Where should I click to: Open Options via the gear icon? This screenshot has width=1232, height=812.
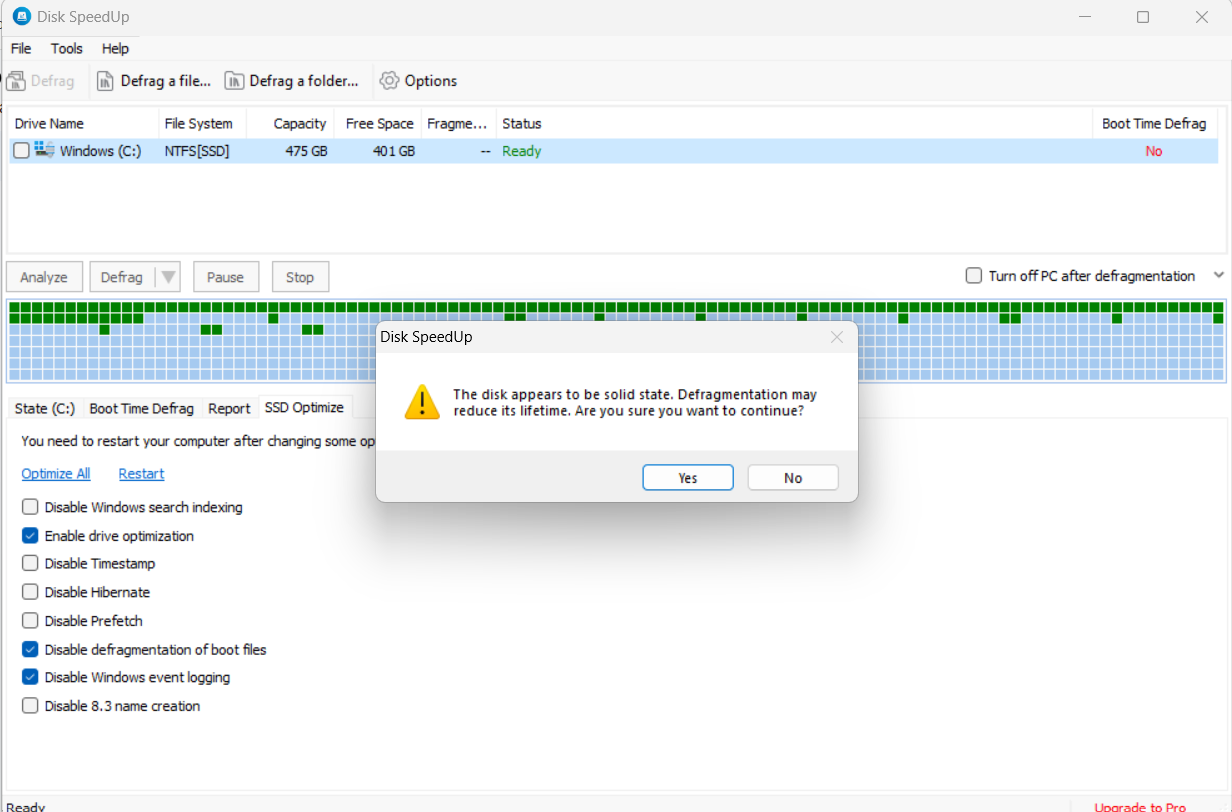coord(389,81)
